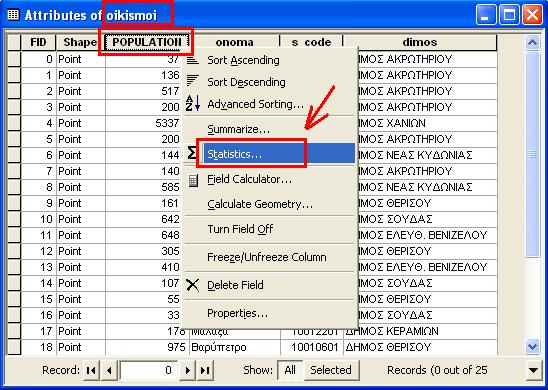
Task: Click the Sort Descending icon
Action: (x=193, y=81)
